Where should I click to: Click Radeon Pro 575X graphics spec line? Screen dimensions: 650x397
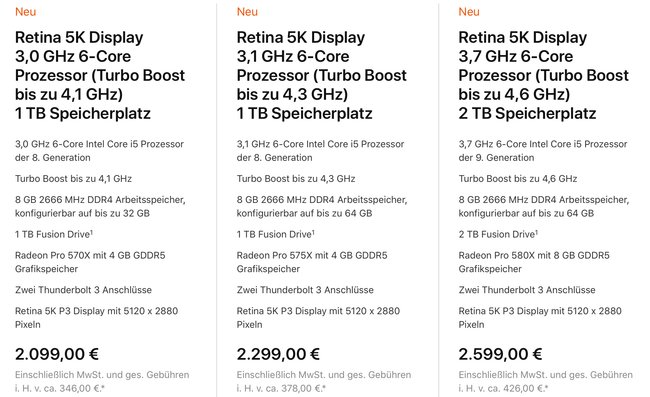click(x=312, y=262)
